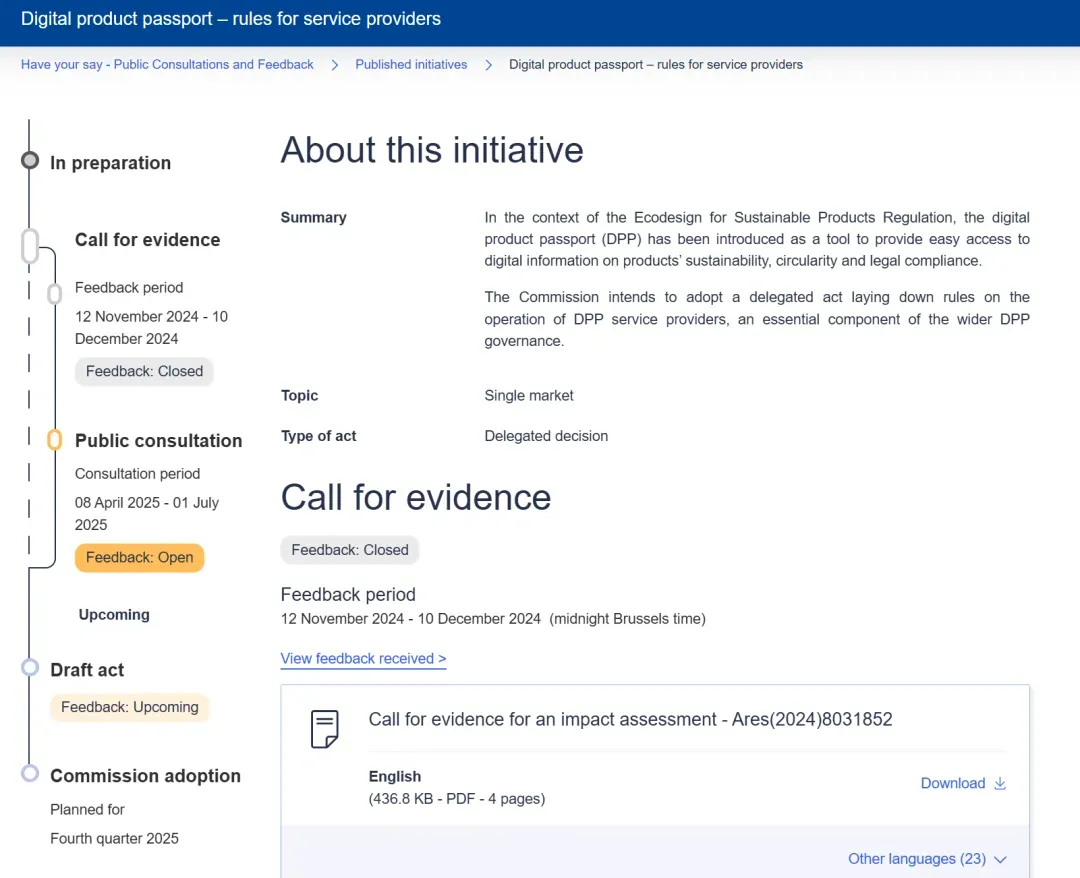The image size is (1080, 878).
Task: Click chevron next to Other languages
Action: tap(1000, 859)
